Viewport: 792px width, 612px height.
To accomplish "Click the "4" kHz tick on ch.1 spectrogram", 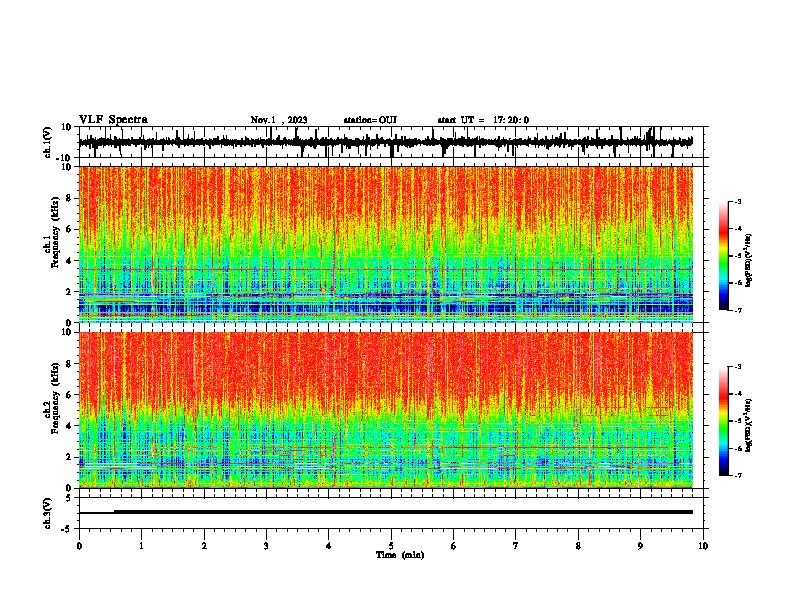I will click(69, 261).
